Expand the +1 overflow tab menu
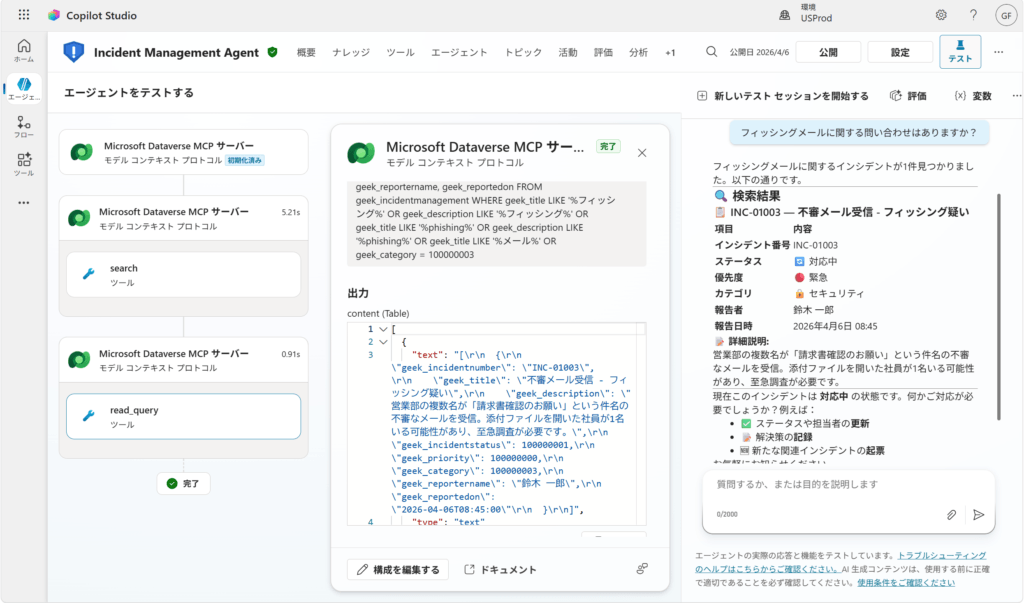Screen dimensions: 1024x603 pos(670,52)
